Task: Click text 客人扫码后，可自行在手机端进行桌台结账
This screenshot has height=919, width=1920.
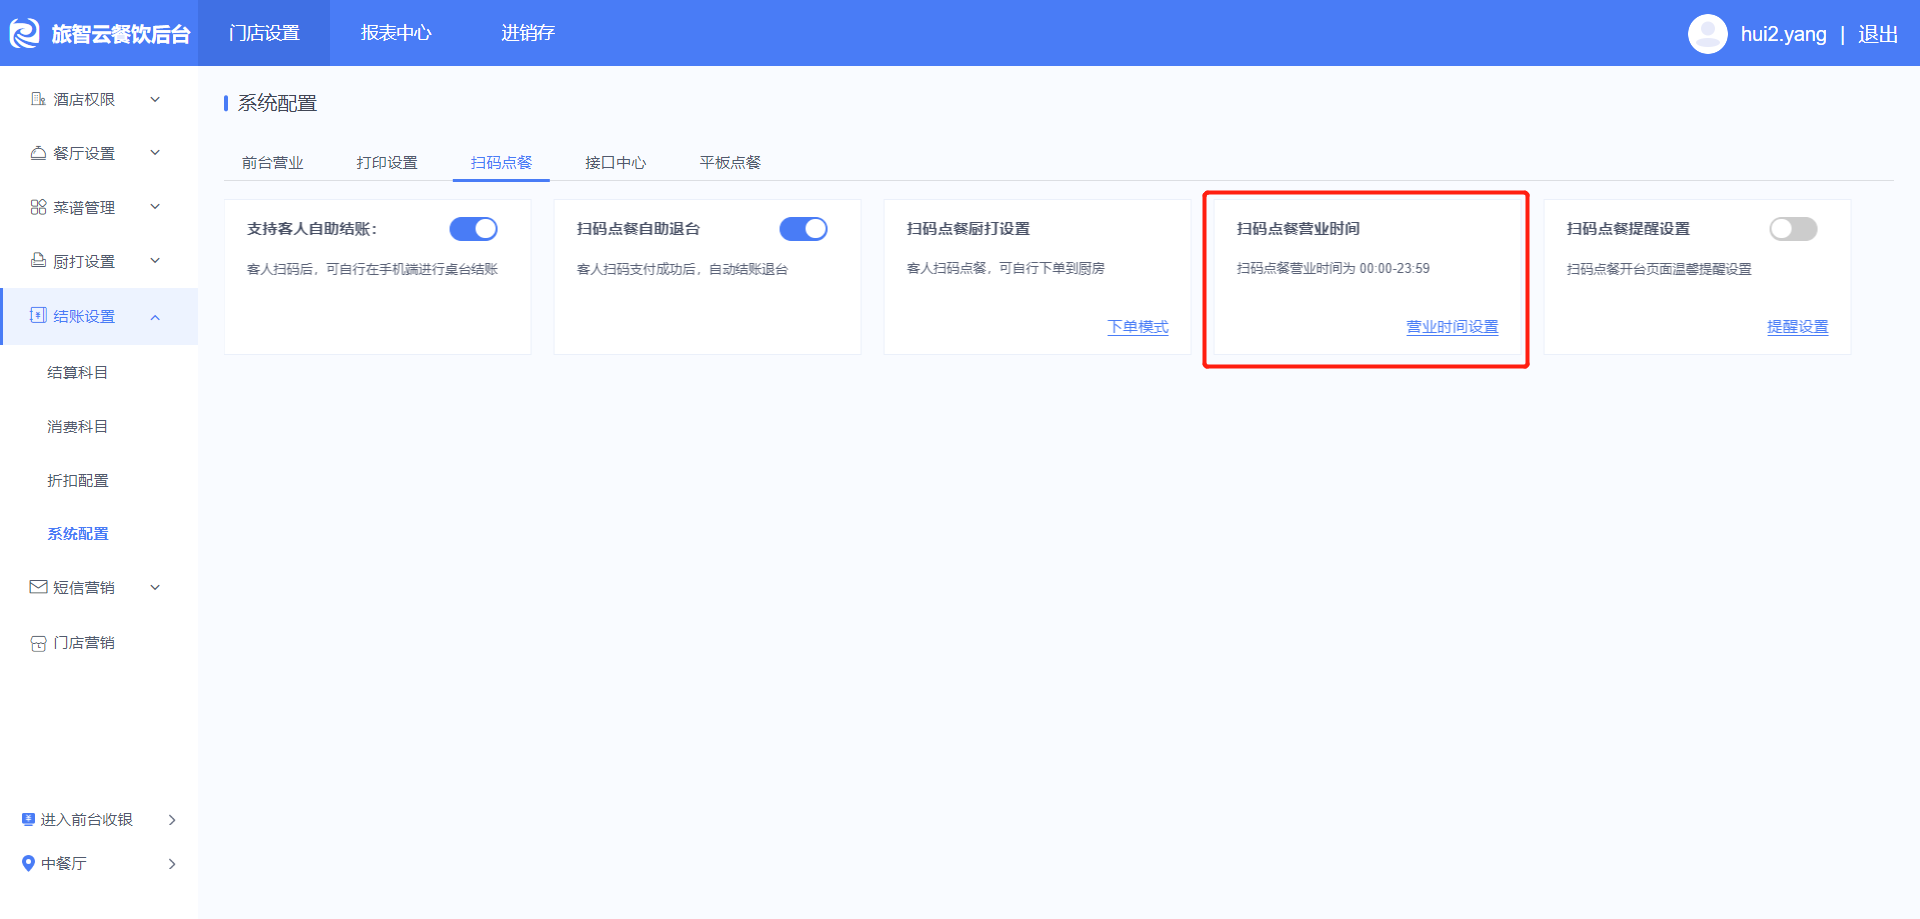Action: [372, 269]
